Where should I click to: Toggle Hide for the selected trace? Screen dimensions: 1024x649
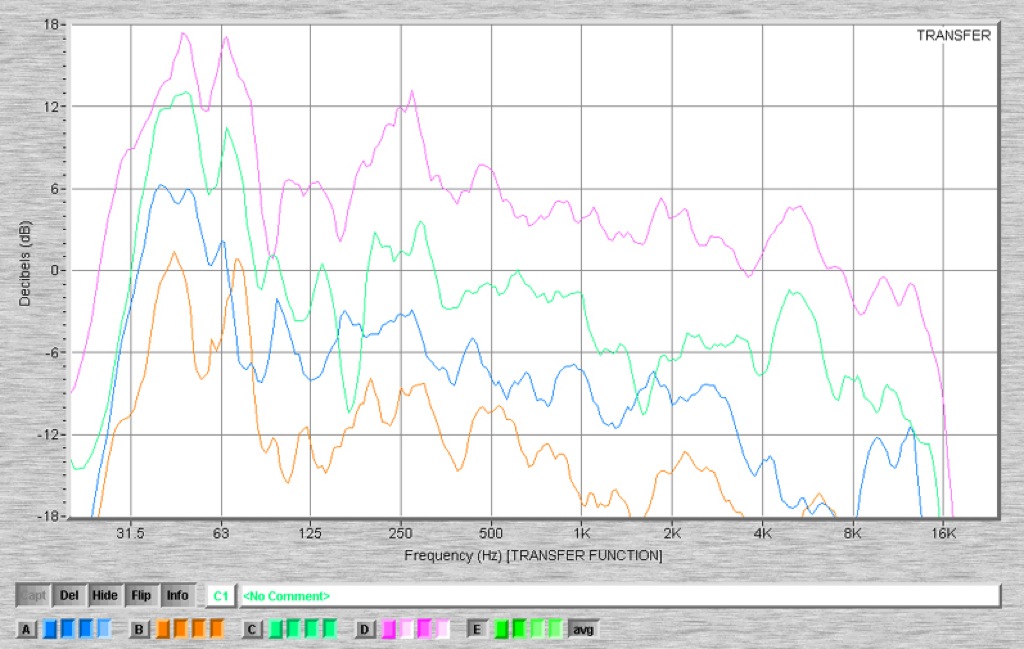105,595
